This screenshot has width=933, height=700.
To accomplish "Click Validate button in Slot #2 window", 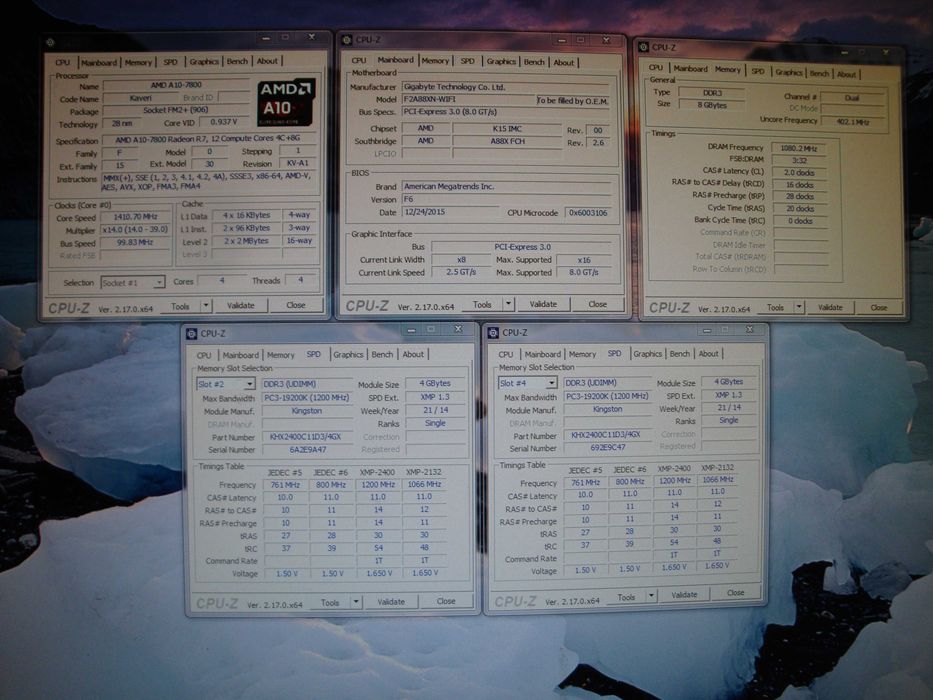I will (391, 602).
